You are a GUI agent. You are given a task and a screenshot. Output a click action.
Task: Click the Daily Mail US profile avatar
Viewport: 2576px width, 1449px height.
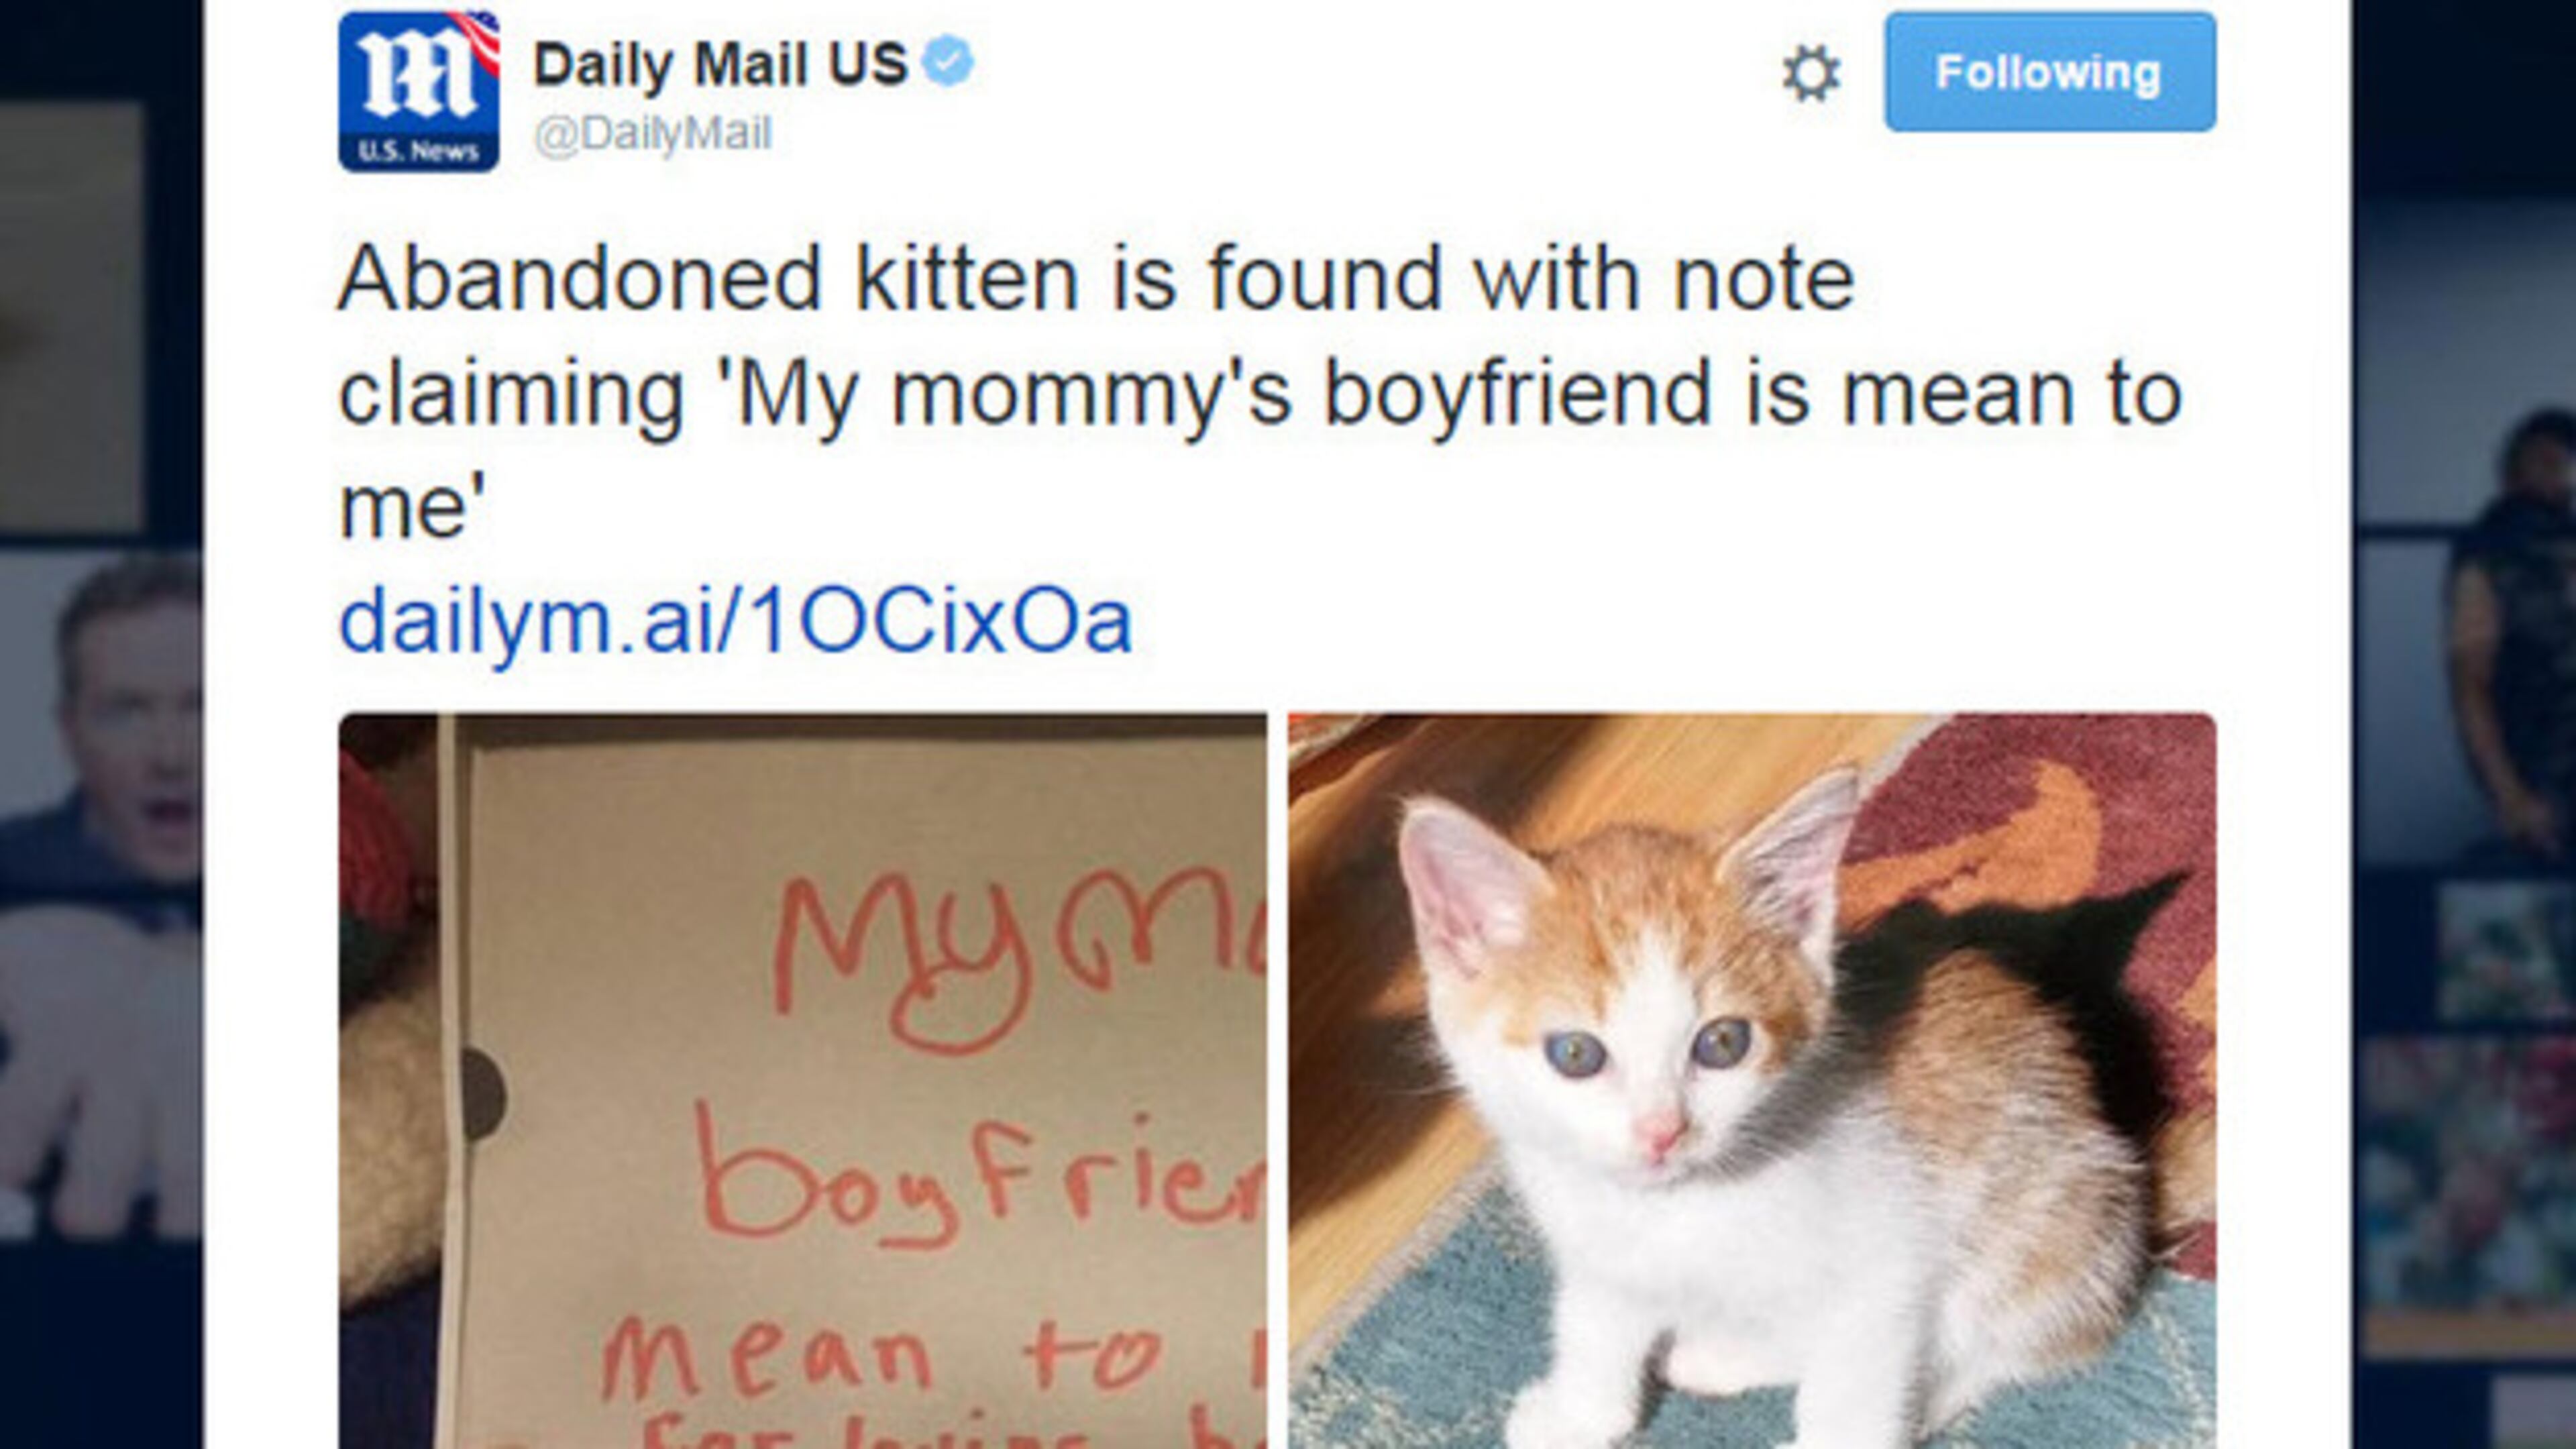(418, 91)
